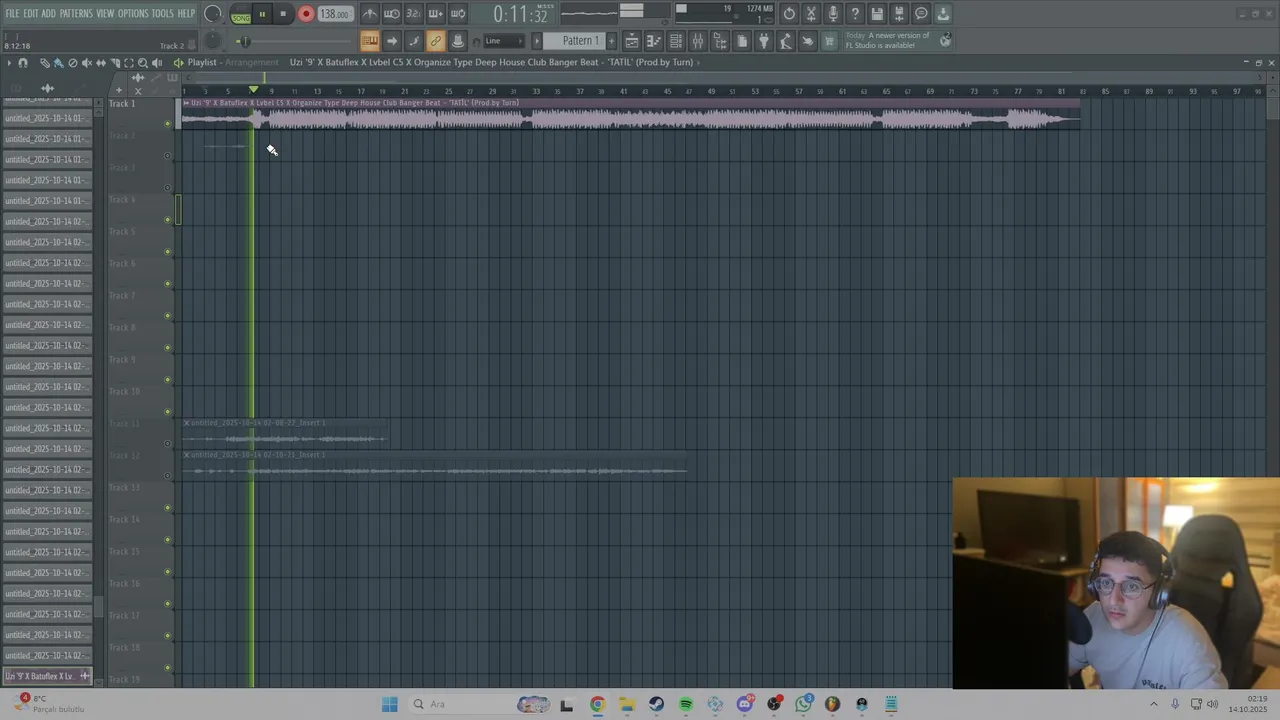Open the ADD menu

point(49,14)
